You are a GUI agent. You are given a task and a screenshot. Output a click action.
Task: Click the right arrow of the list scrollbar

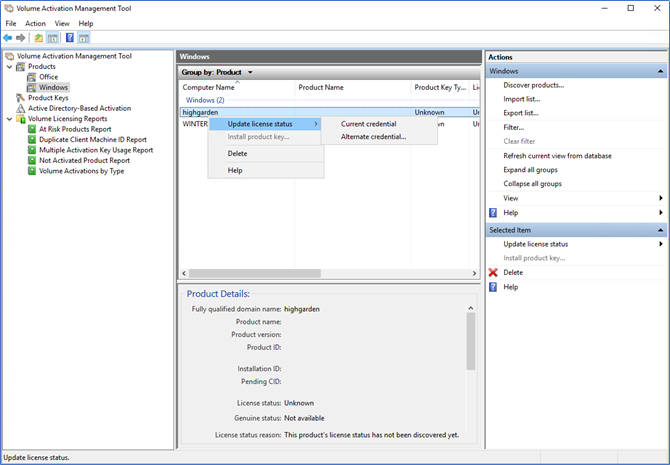click(x=474, y=273)
